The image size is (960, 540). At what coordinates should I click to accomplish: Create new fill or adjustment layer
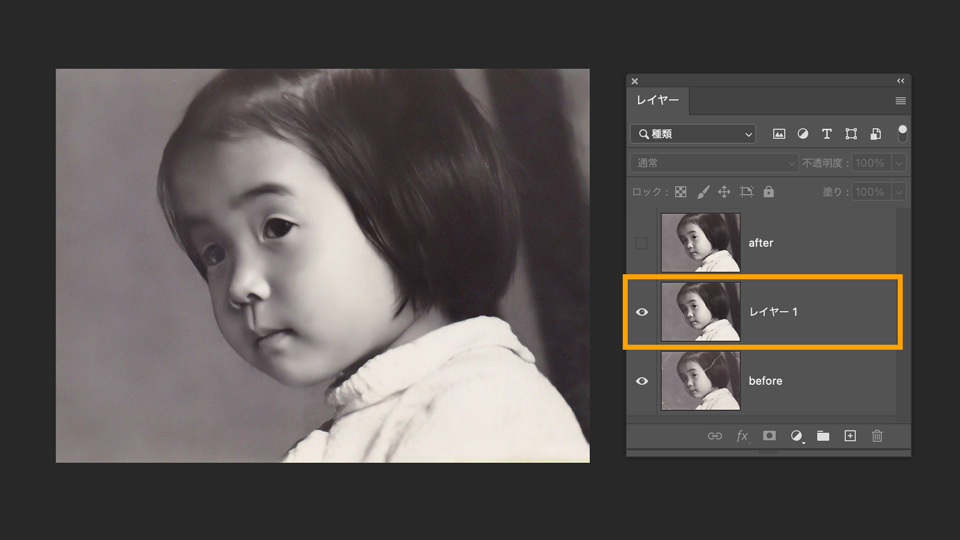[796, 436]
